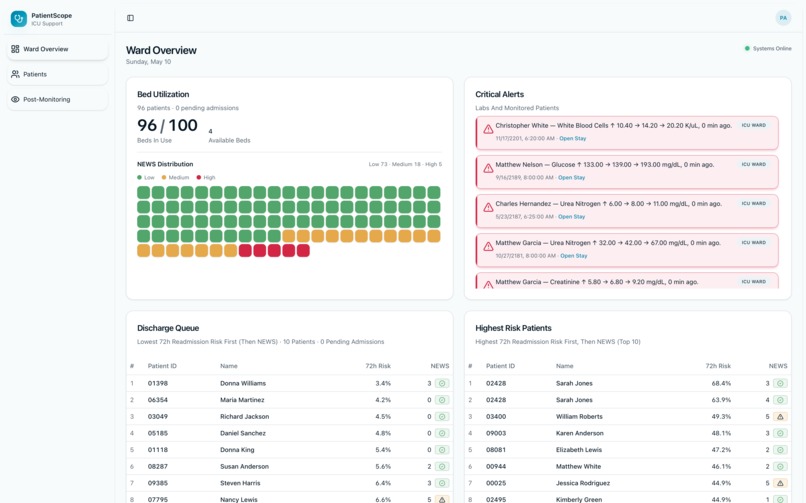The width and height of the screenshot is (806, 503).
Task: Click NEWS status icon for Karen Anderson
Action: (780, 433)
